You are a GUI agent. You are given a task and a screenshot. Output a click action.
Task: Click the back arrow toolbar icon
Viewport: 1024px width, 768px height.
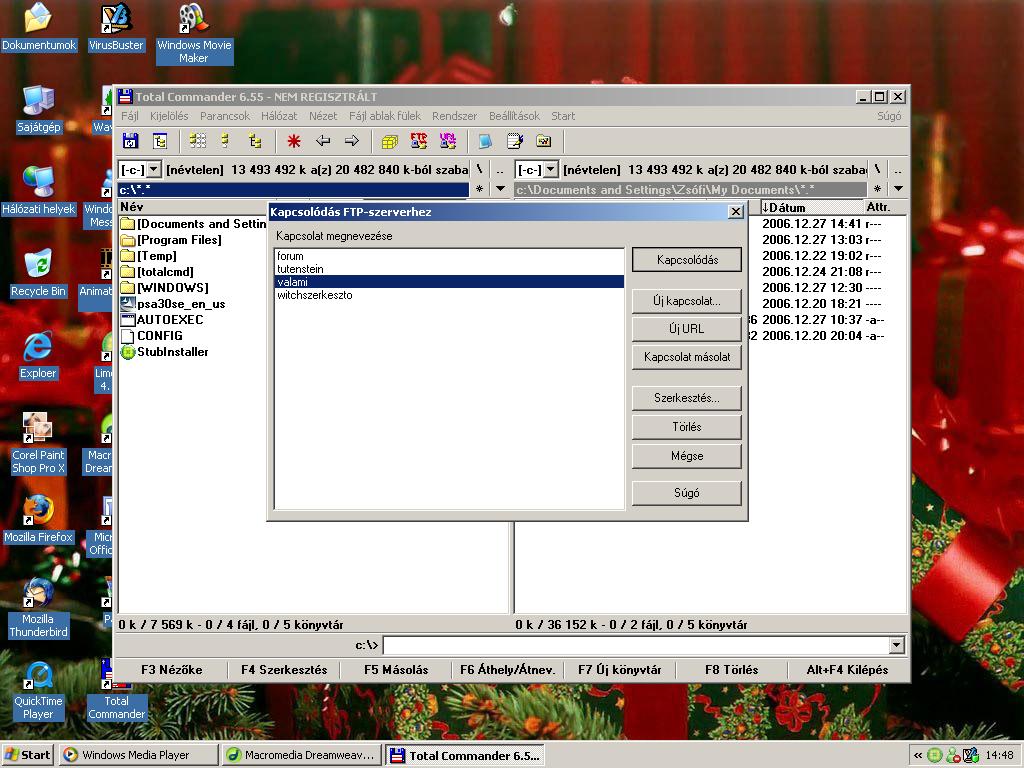coord(322,141)
